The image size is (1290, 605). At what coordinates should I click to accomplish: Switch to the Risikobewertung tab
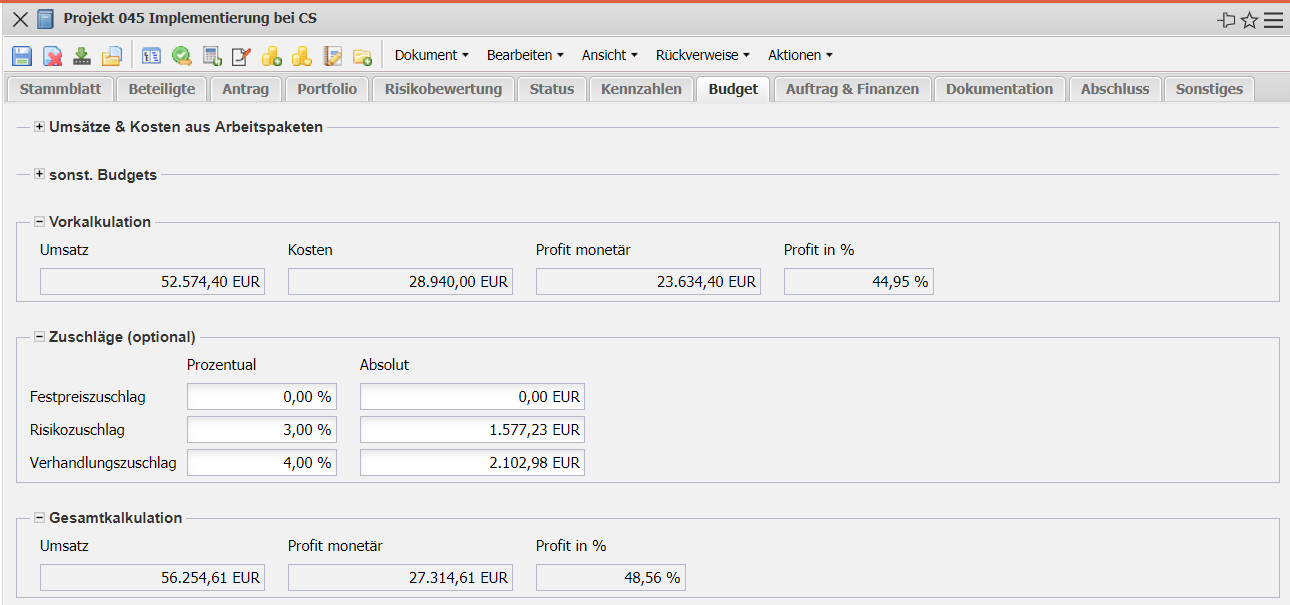pyautogui.click(x=443, y=89)
